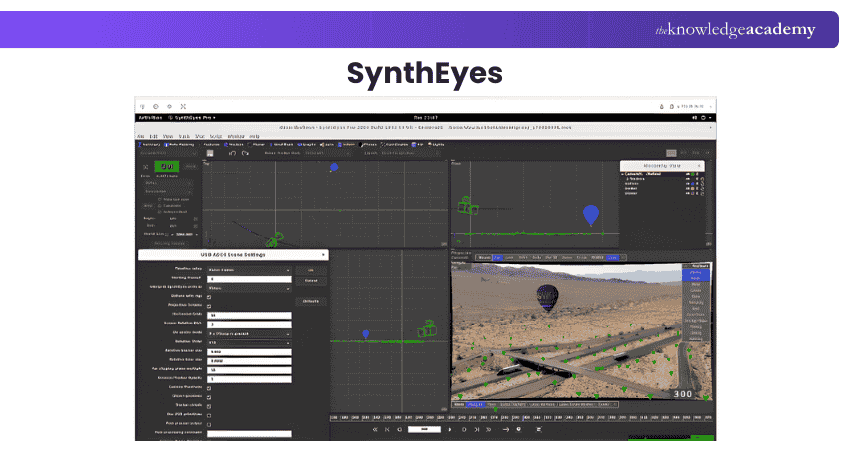Click OK in USD ASCII Scene Settings
850x450 pixels.
point(311,270)
